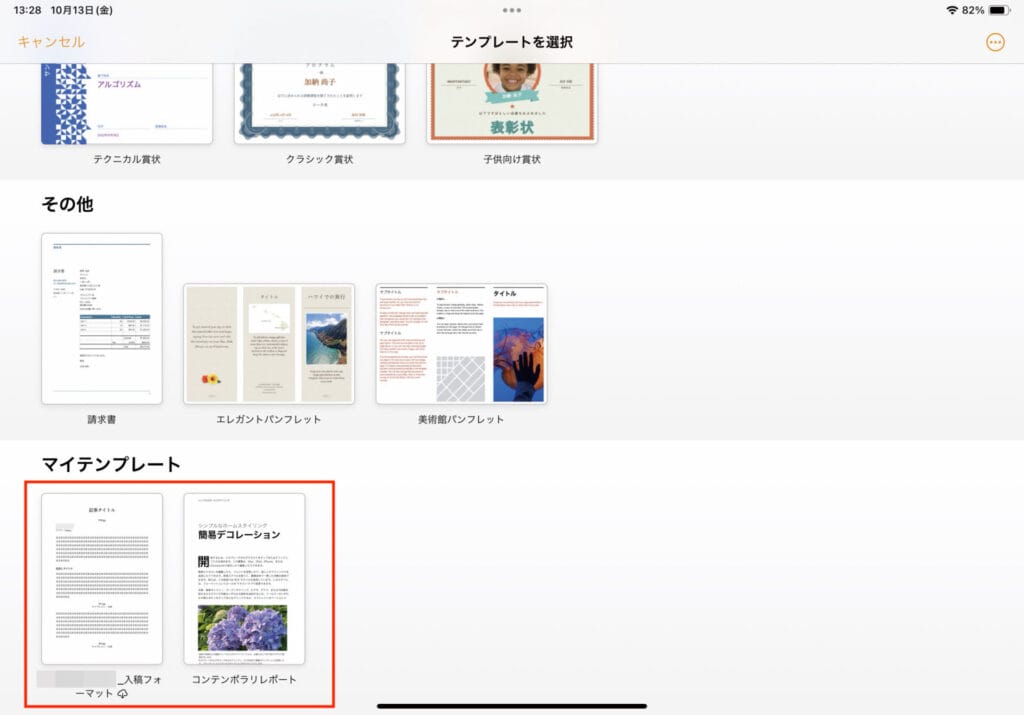This screenshot has height=715, width=1024.
Task: Tap the マイテンプレート section header
Action: click(111, 464)
